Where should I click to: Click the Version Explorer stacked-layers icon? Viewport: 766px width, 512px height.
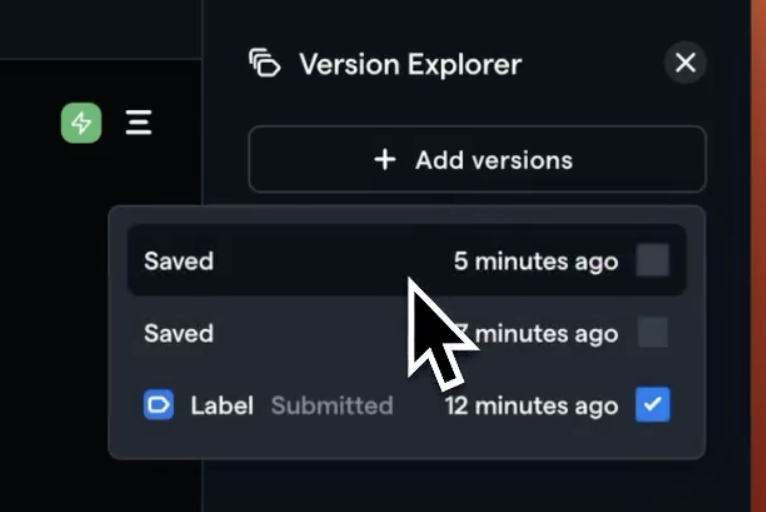(264, 63)
